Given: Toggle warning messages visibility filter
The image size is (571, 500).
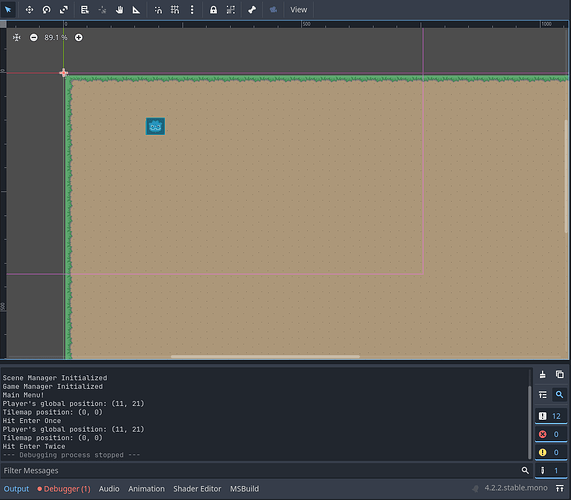Looking at the screenshot, I should tap(551, 452).
